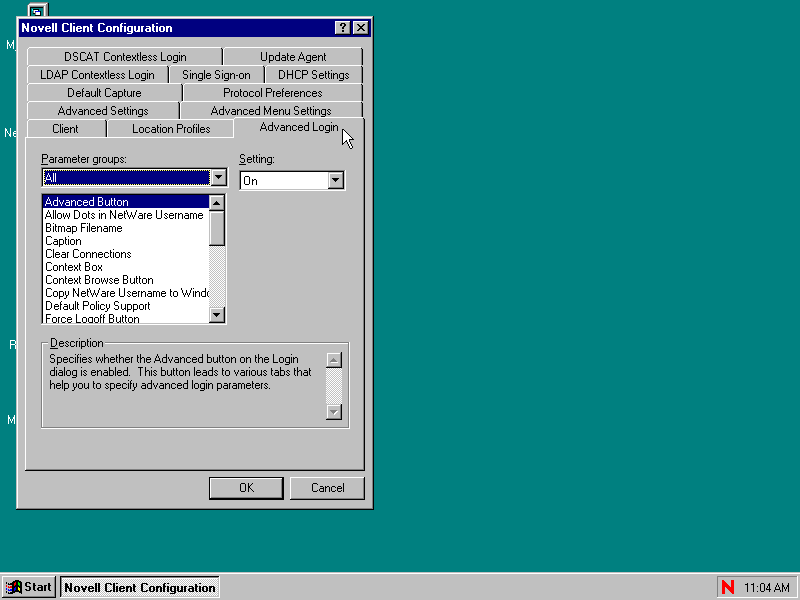Click the red Novell N tray icon
Viewport: 800px width, 600px height.
coord(728,587)
